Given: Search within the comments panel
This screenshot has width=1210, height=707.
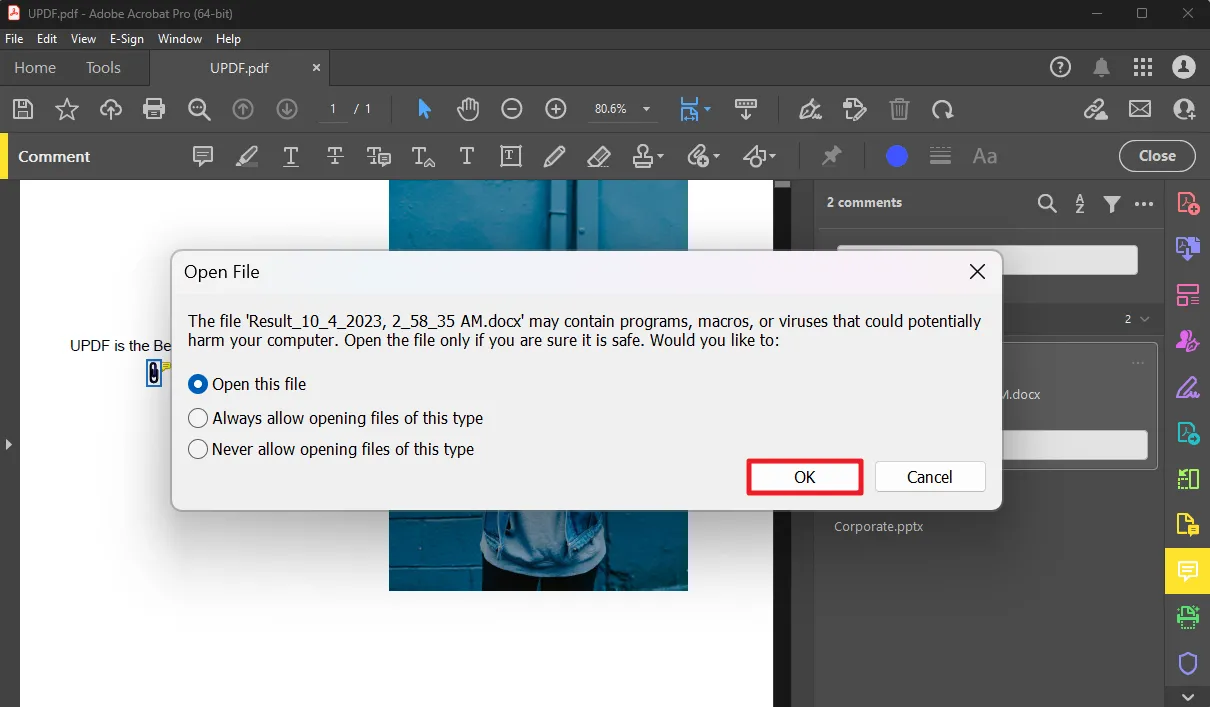Looking at the screenshot, I should (x=1047, y=203).
